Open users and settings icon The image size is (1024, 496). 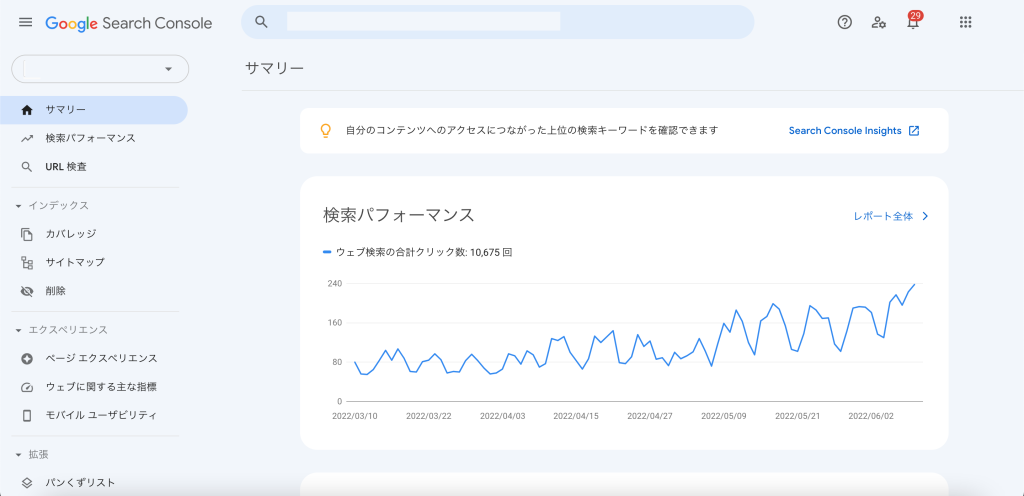coord(878,22)
